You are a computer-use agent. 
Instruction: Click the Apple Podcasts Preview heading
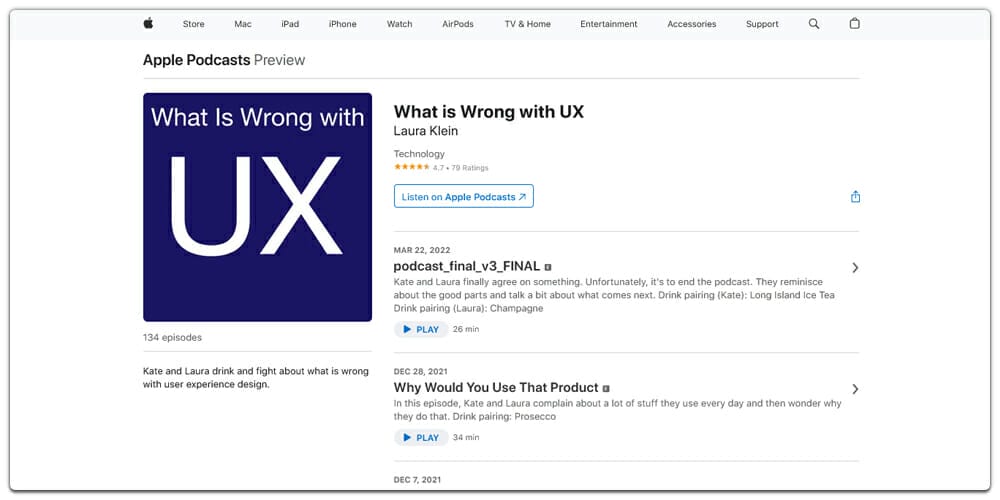pos(224,60)
